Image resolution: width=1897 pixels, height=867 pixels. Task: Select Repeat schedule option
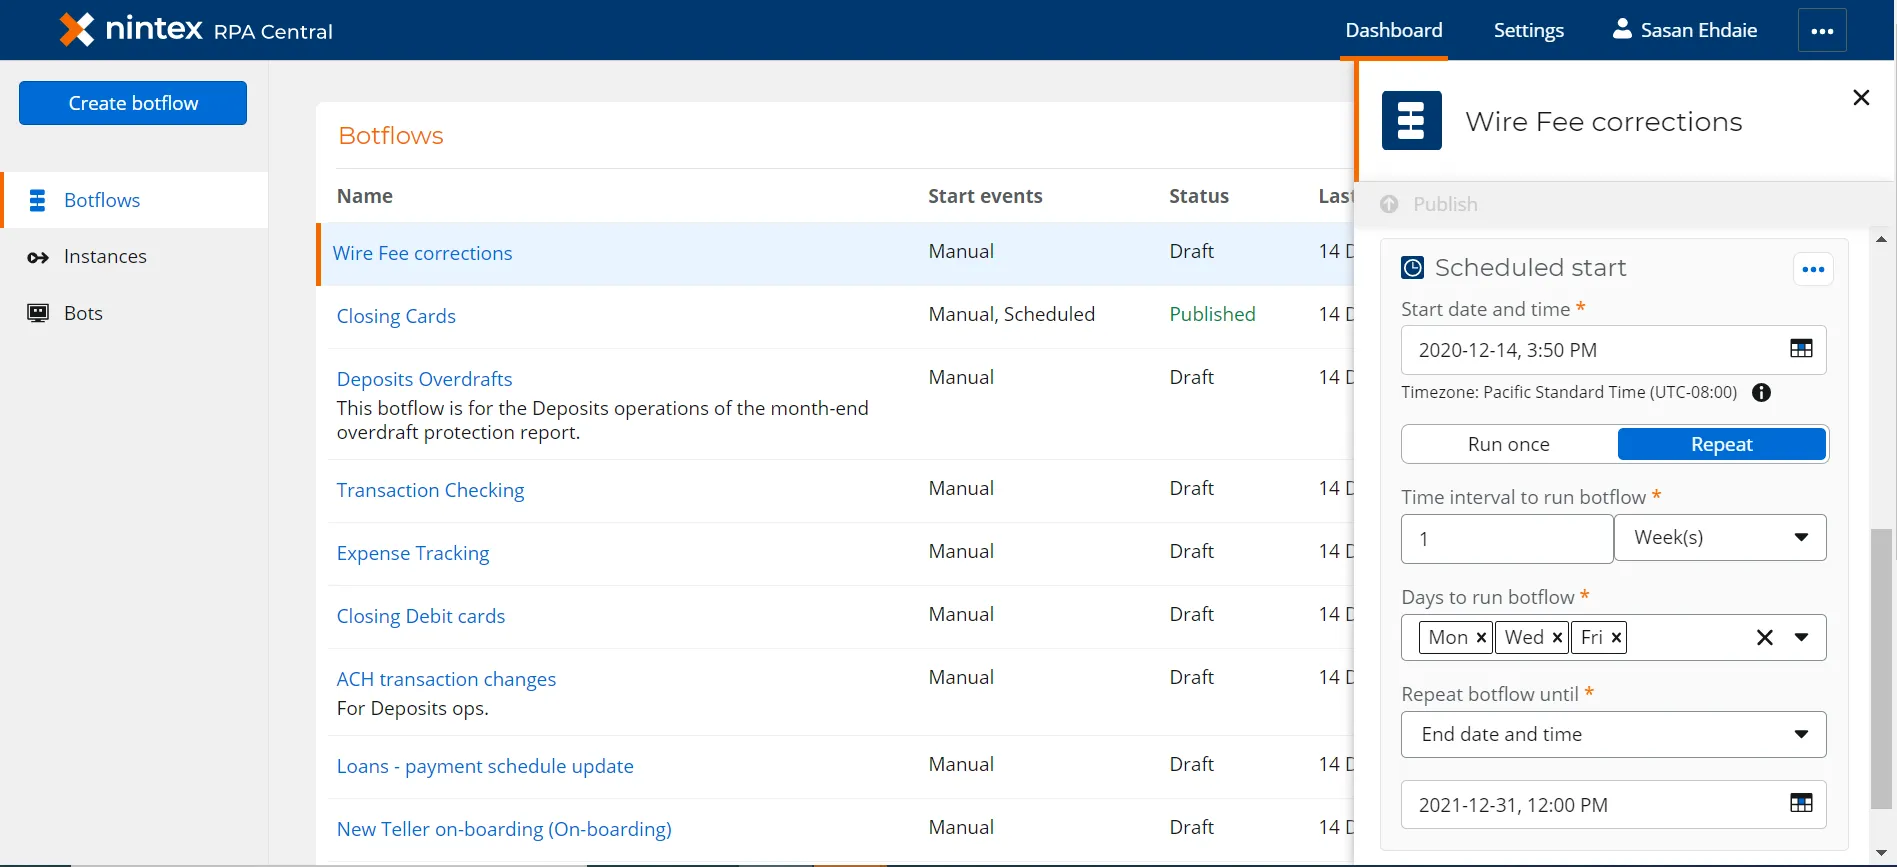pos(1721,444)
